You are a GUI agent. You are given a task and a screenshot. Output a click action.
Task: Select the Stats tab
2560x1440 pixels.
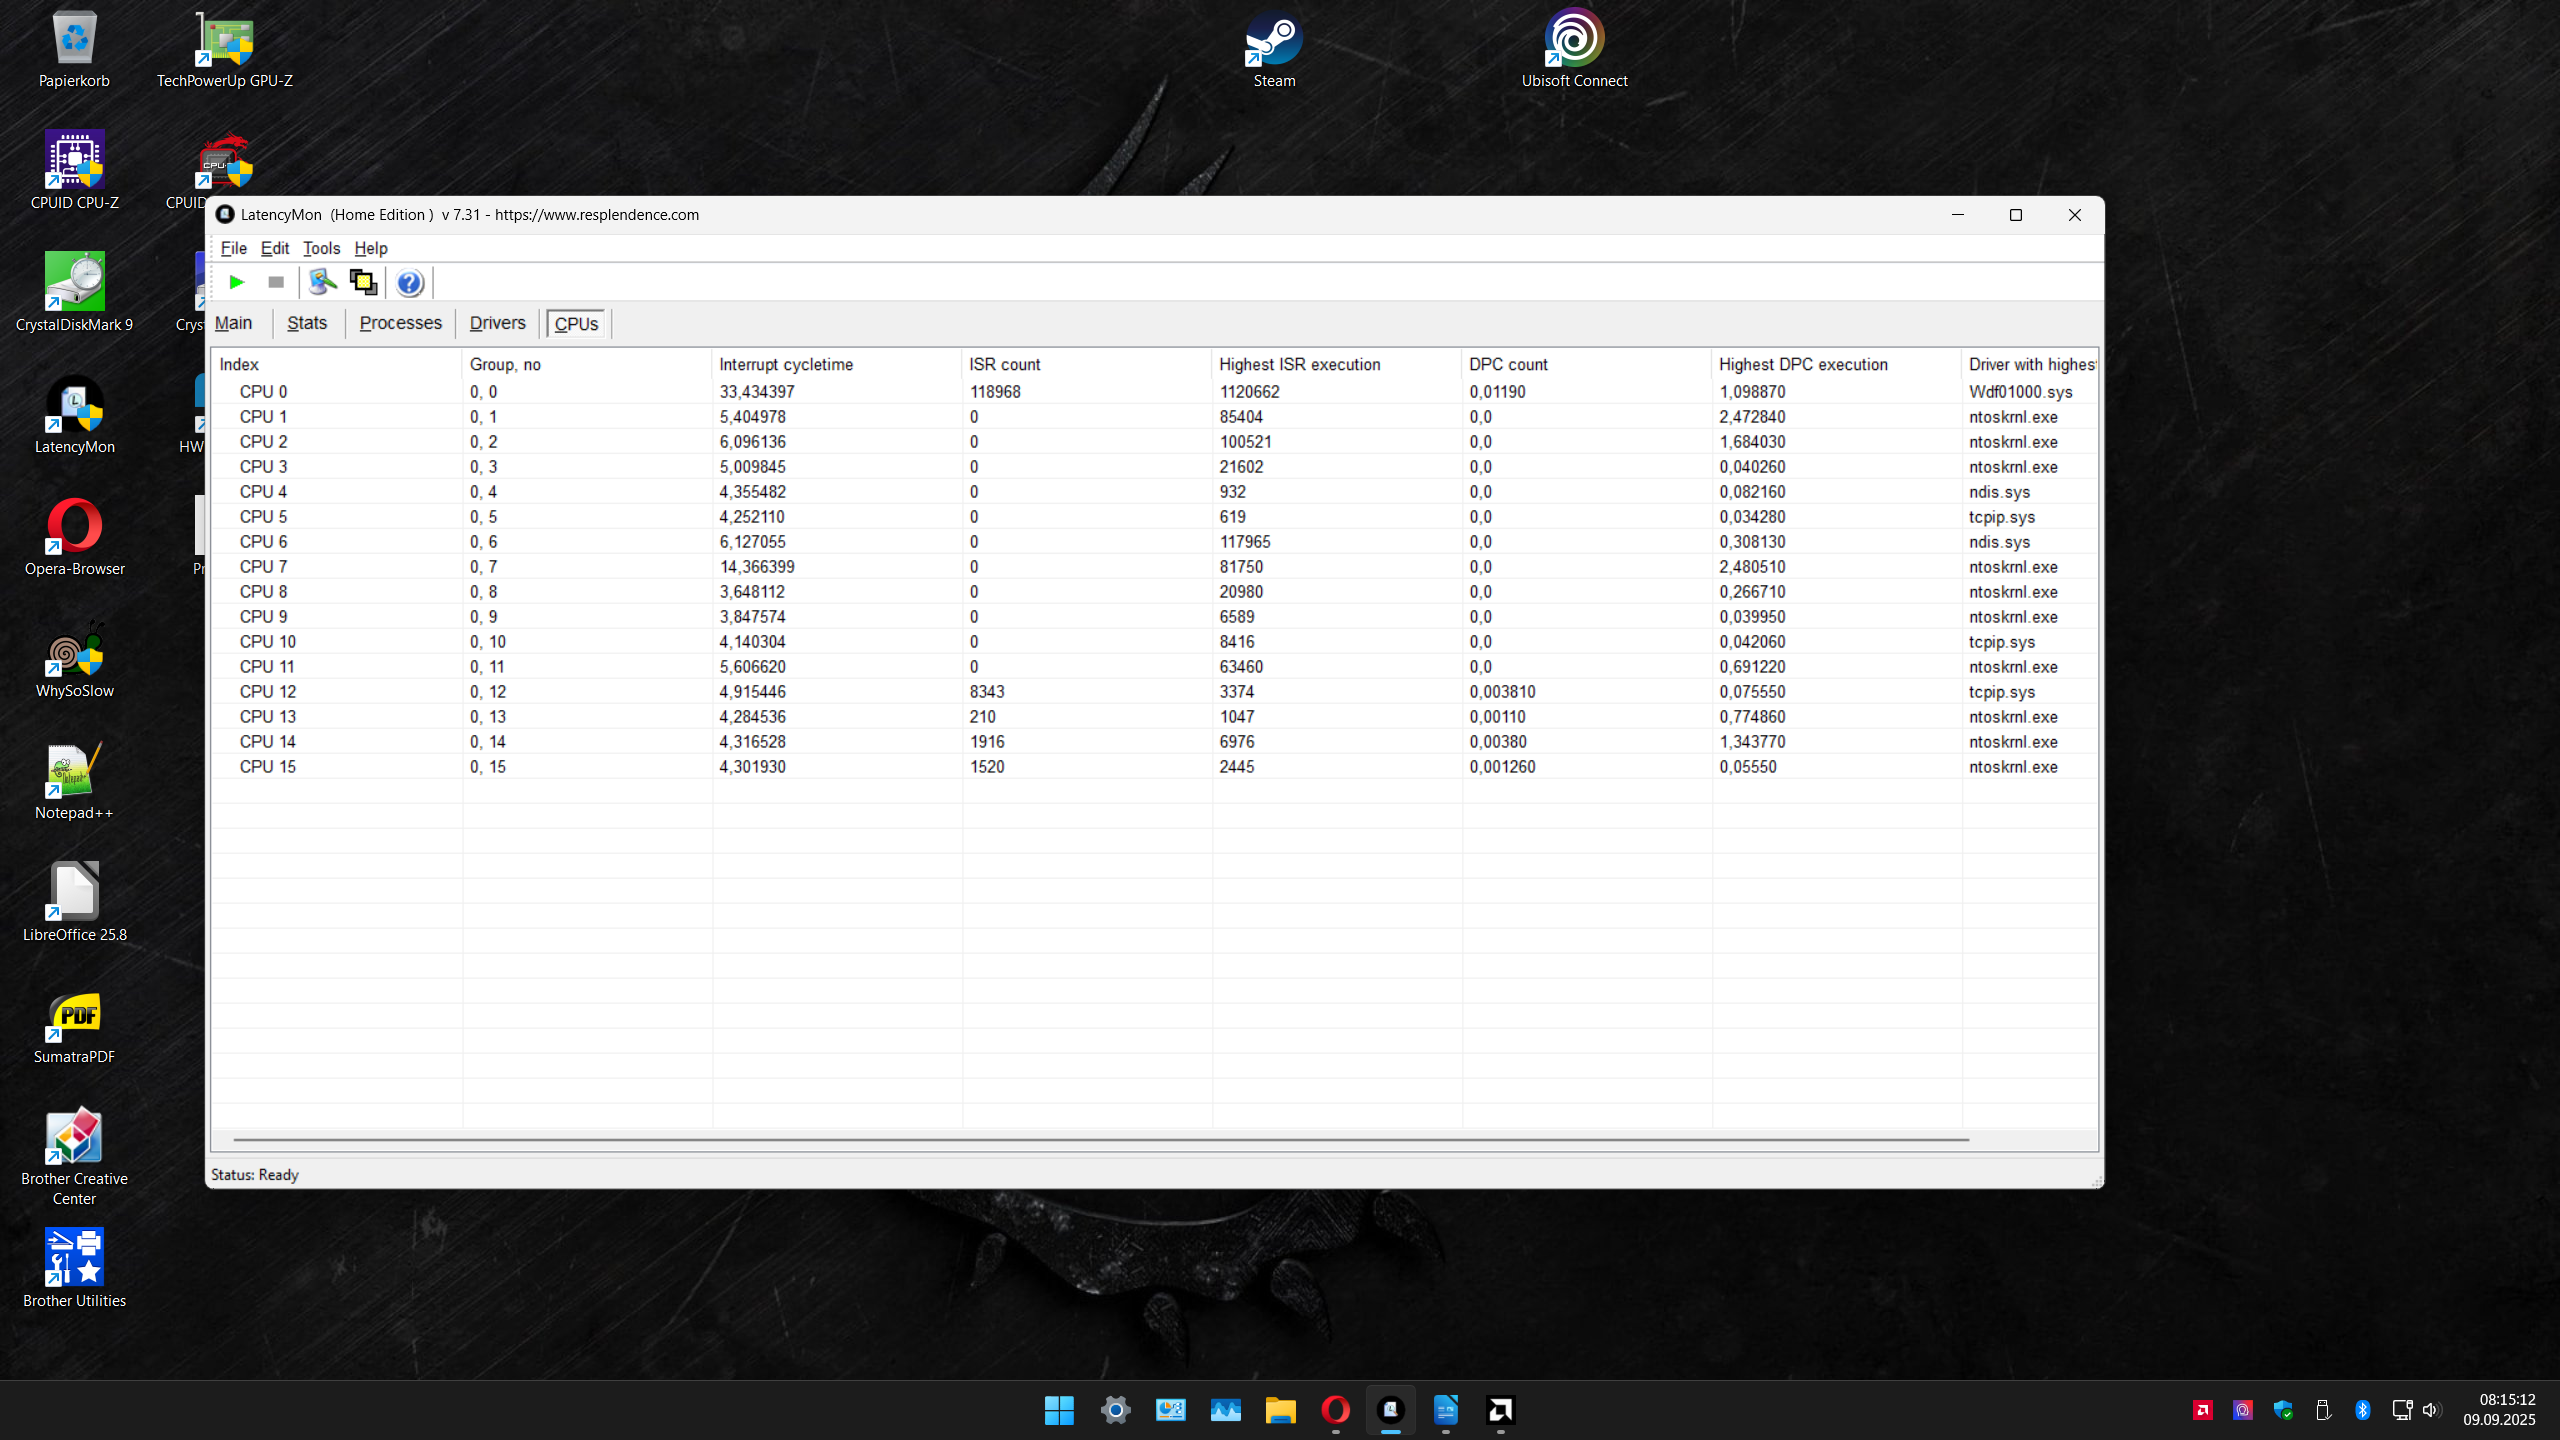(306, 323)
